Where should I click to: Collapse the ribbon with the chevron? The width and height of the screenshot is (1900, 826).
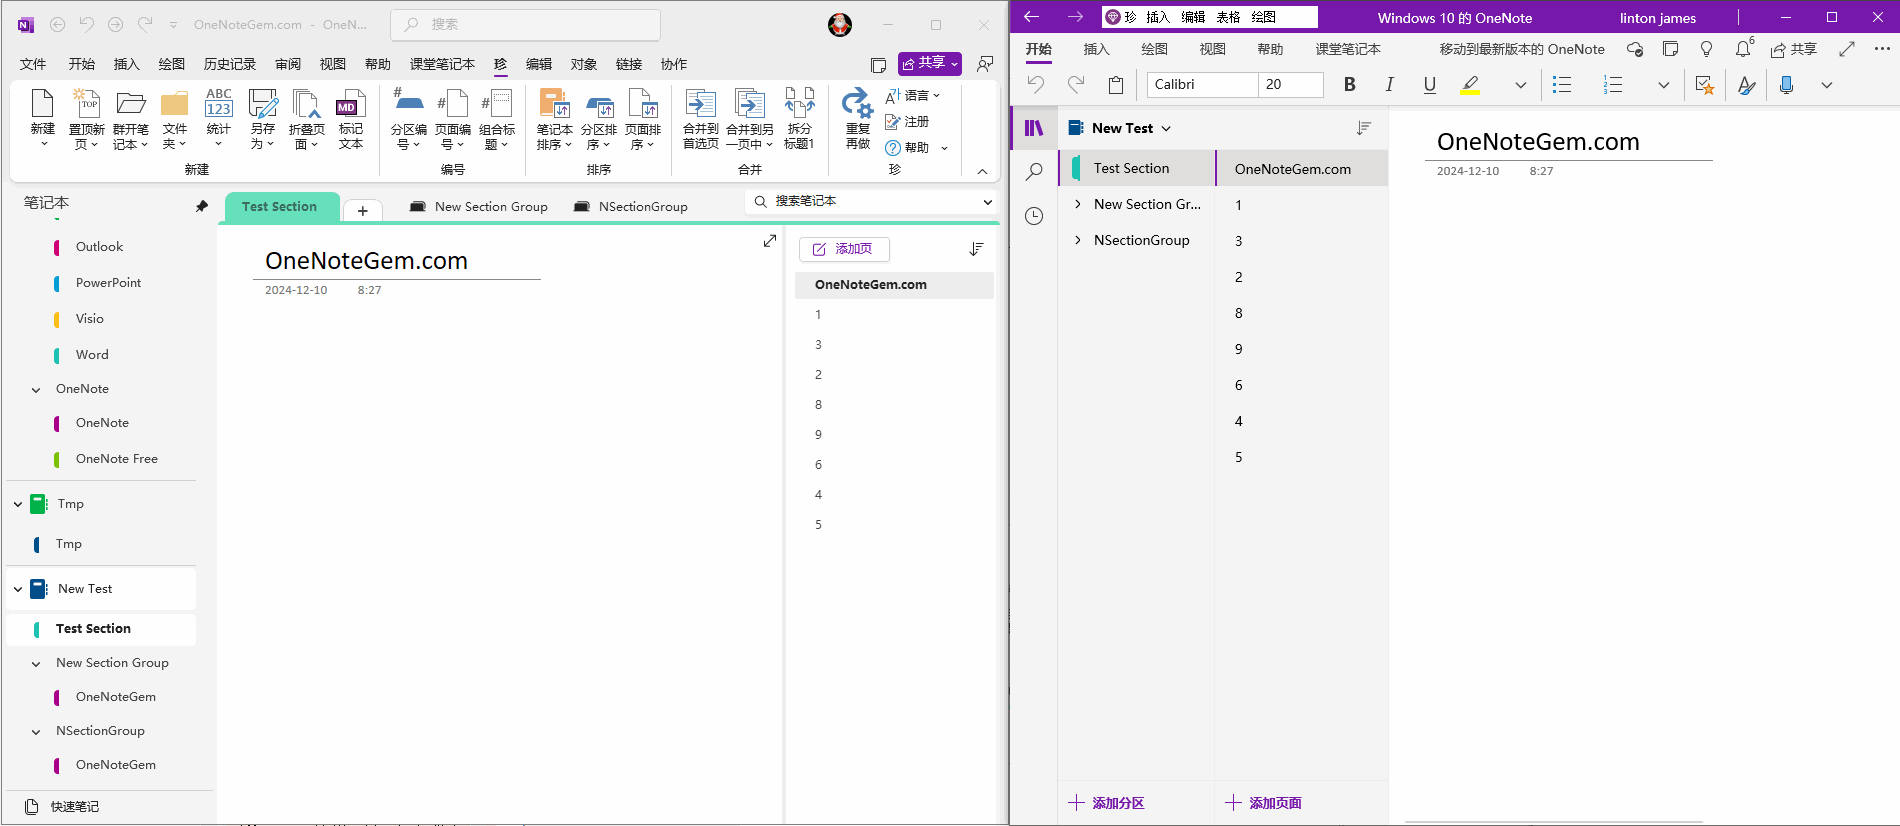[x=983, y=171]
